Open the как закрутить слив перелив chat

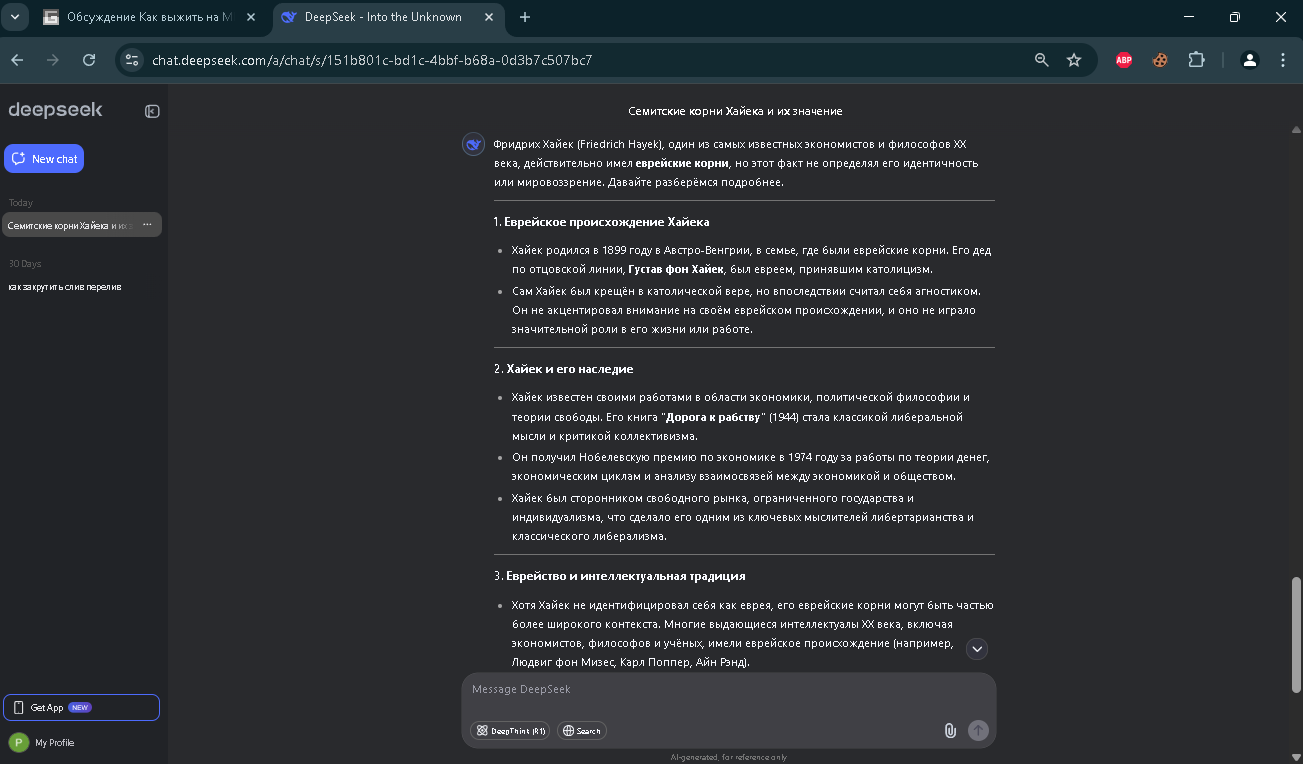click(65, 287)
